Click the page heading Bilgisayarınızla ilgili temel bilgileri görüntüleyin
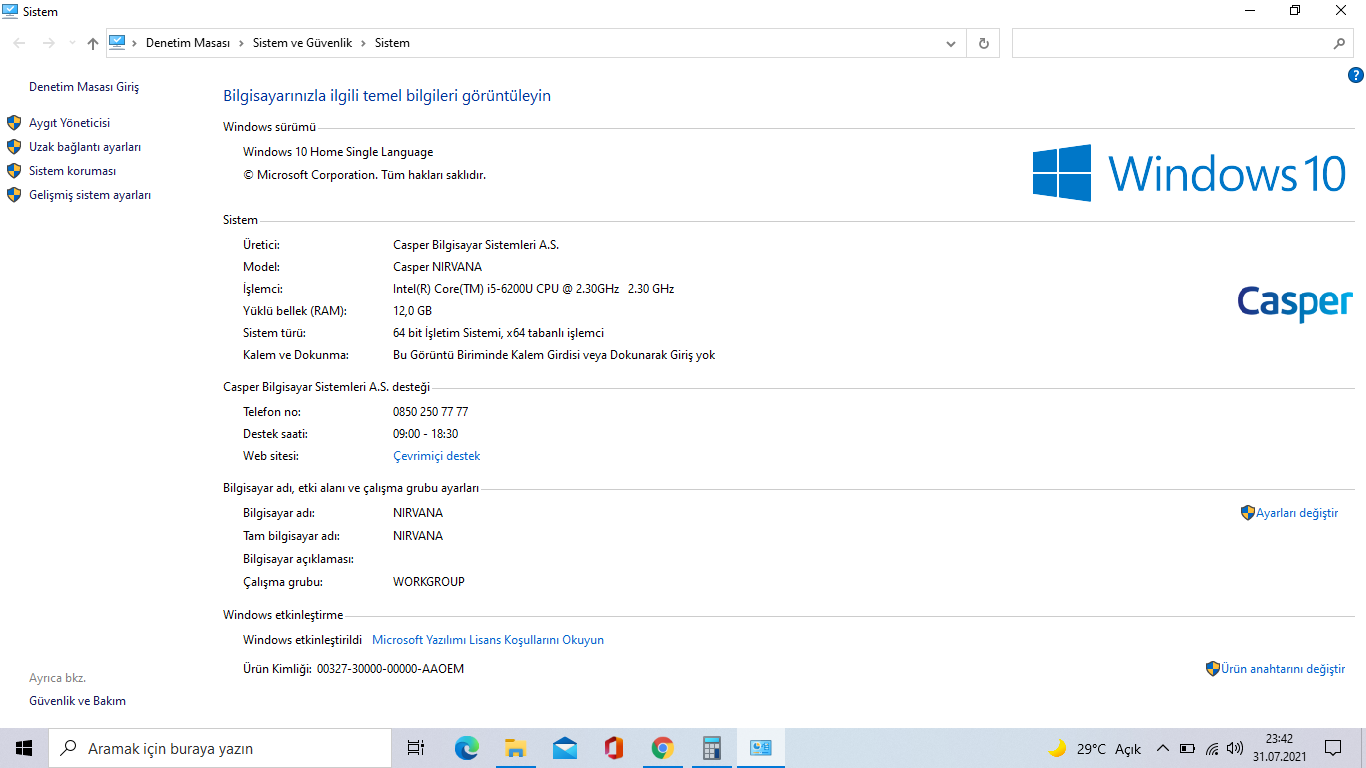This screenshot has width=1366, height=768. [x=387, y=96]
